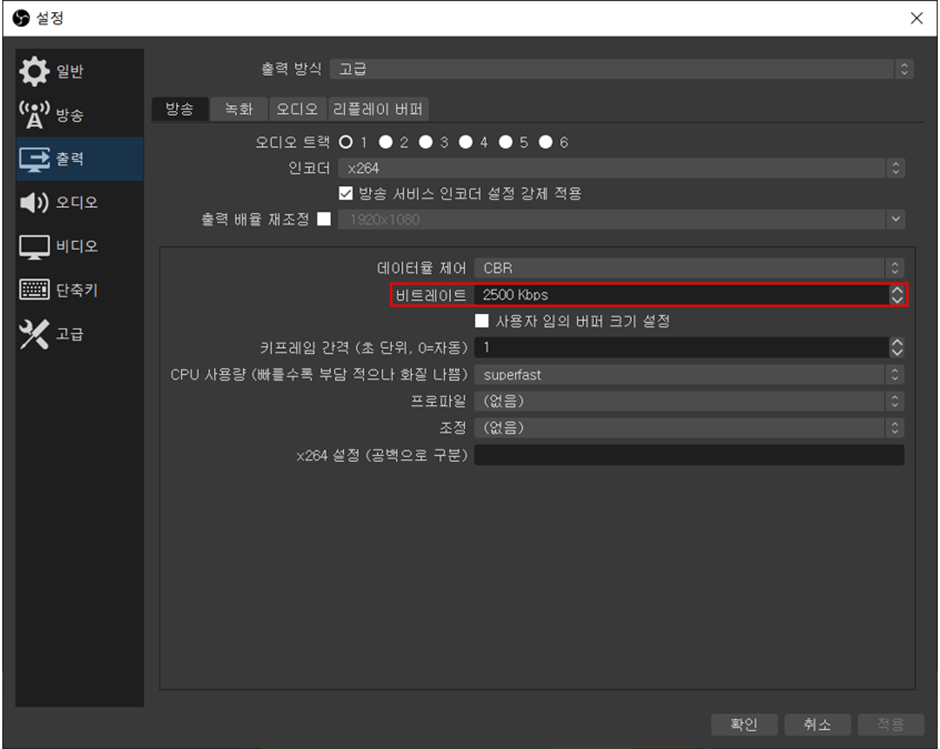This screenshot has height=749, width=940.
Task: Click the 고급 (Advanced) tools icon
Action: (34, 335)
